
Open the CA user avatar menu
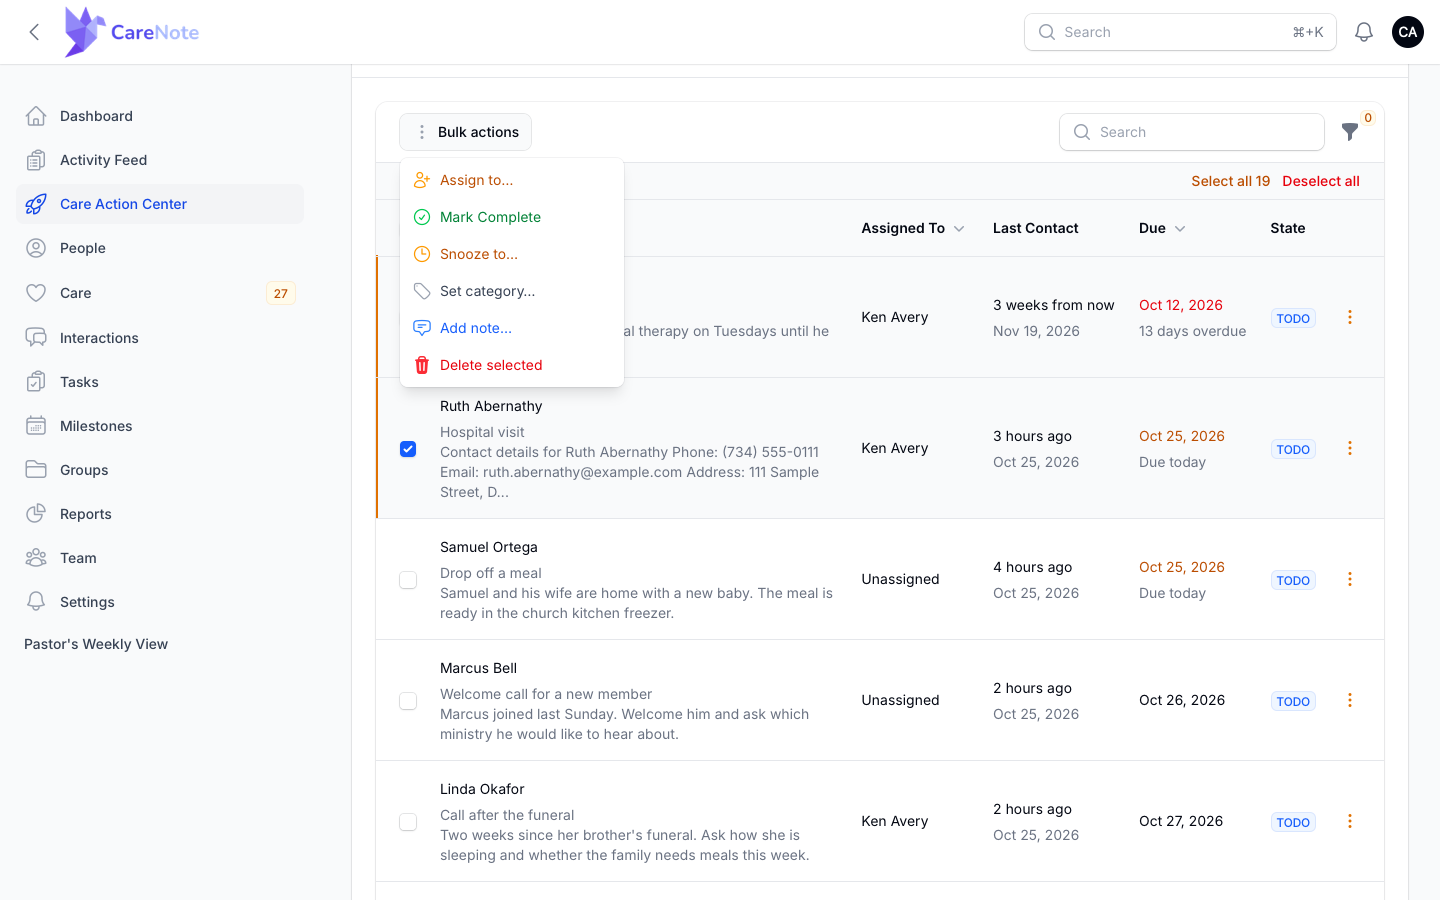1408,32
